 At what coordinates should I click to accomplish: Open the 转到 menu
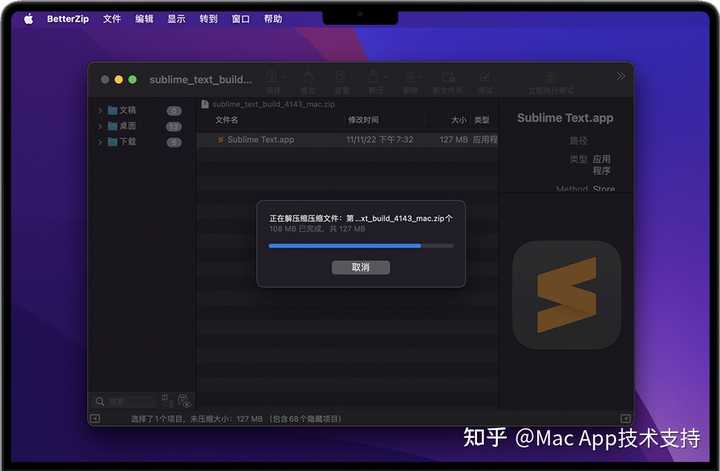tap(208, 19)
